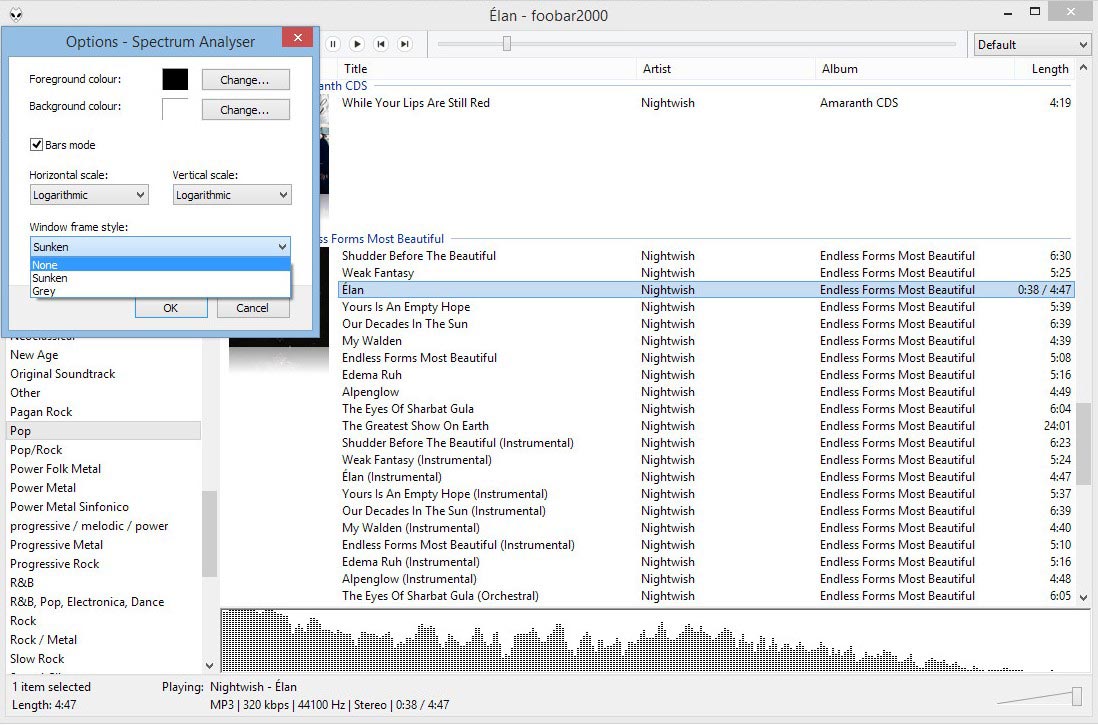The height and width of the screenshot is (725, 1098).
Task: Click the black Foreground colour swatch
Action: [x=174, y=79]
